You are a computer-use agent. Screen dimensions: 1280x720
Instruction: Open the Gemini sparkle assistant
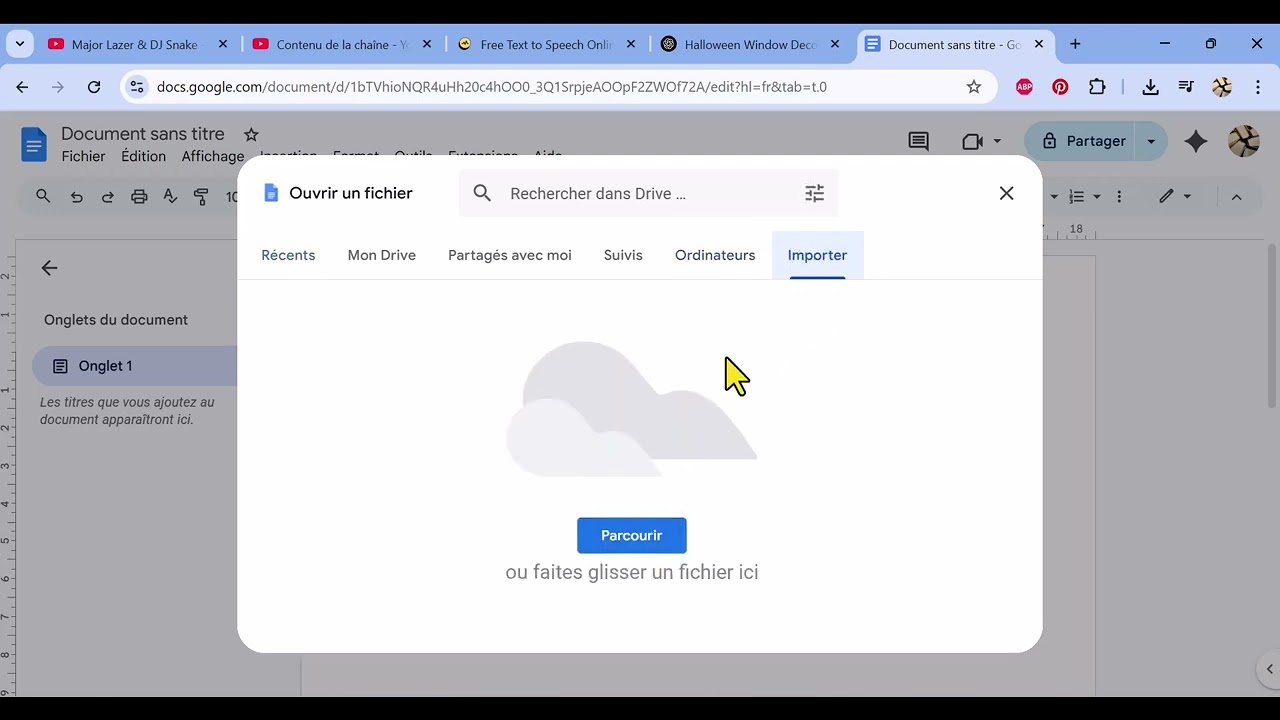[1196, 142]
